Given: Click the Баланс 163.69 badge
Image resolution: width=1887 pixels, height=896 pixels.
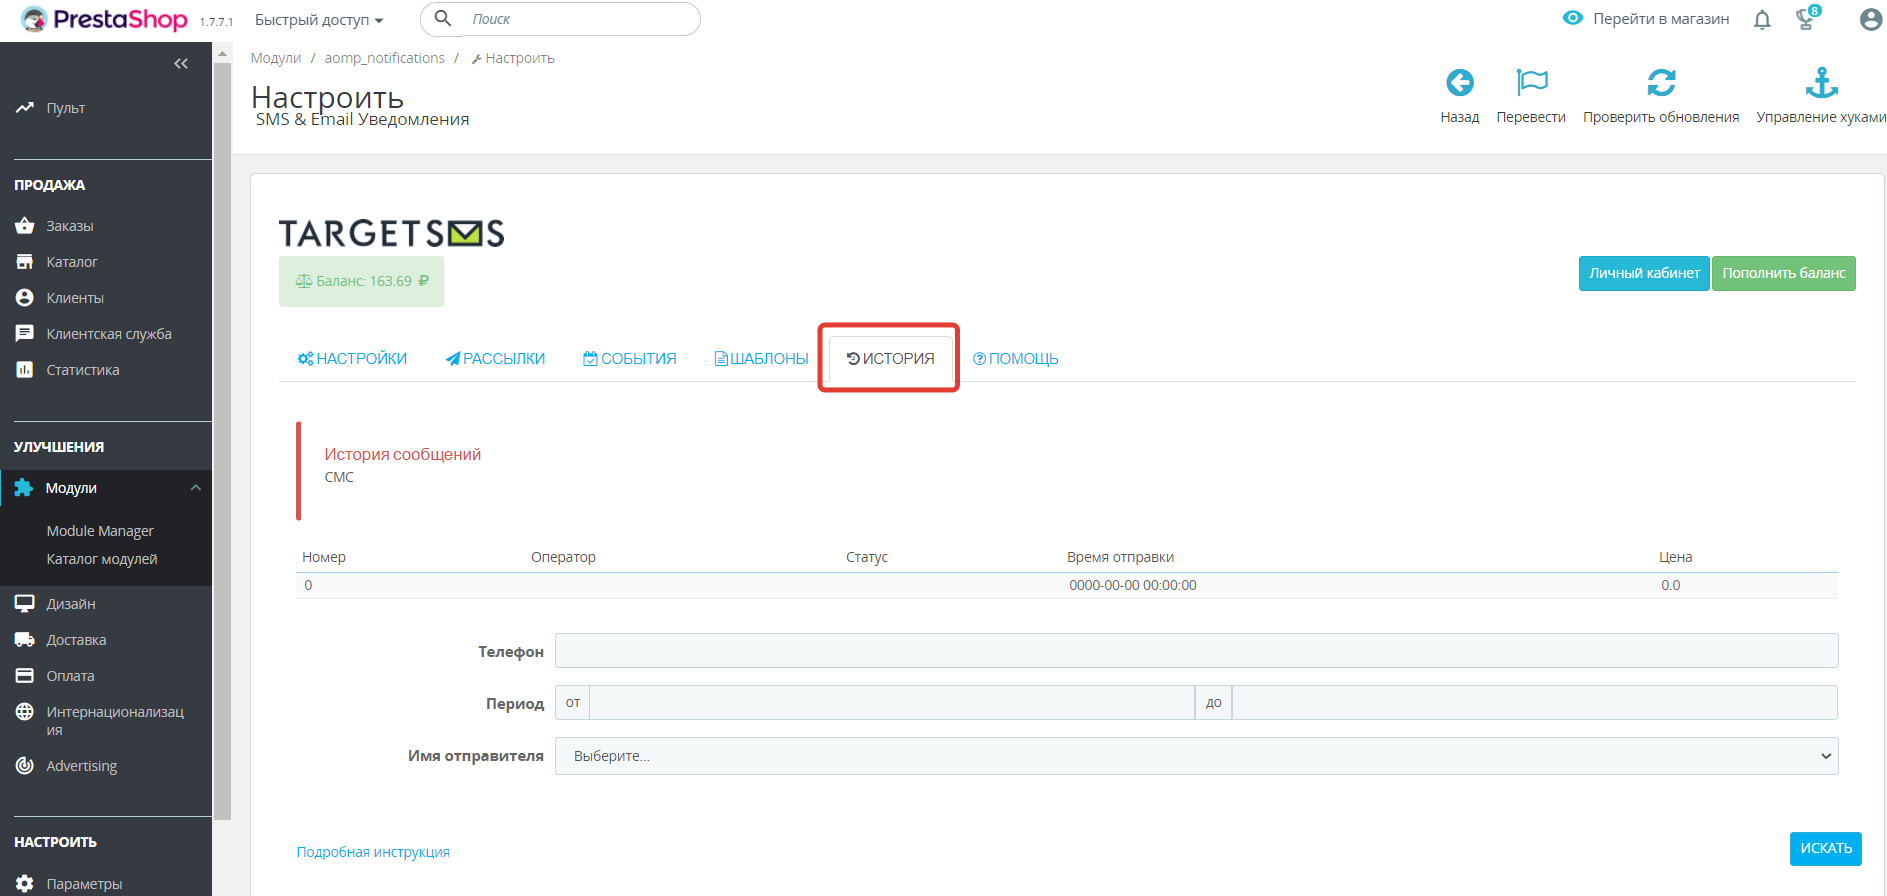Looking at the screenshot, I should coord(361,281).
